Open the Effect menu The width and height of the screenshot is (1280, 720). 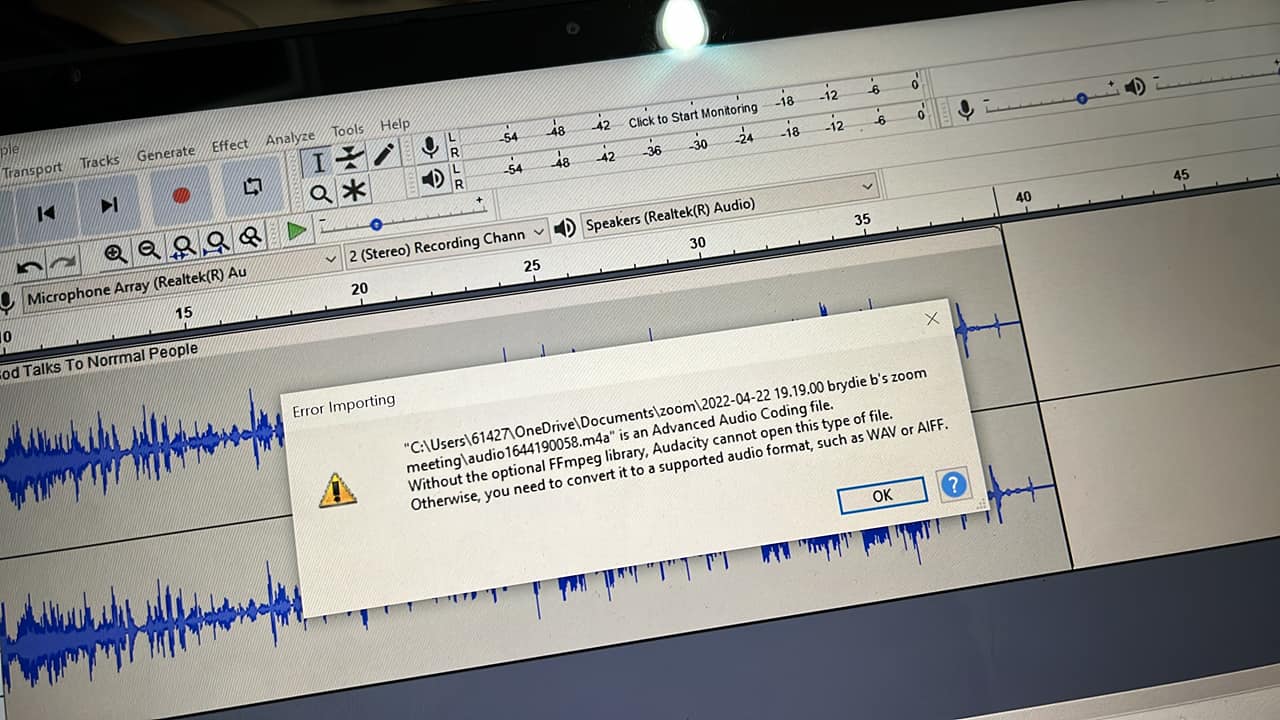pos(230,145)
